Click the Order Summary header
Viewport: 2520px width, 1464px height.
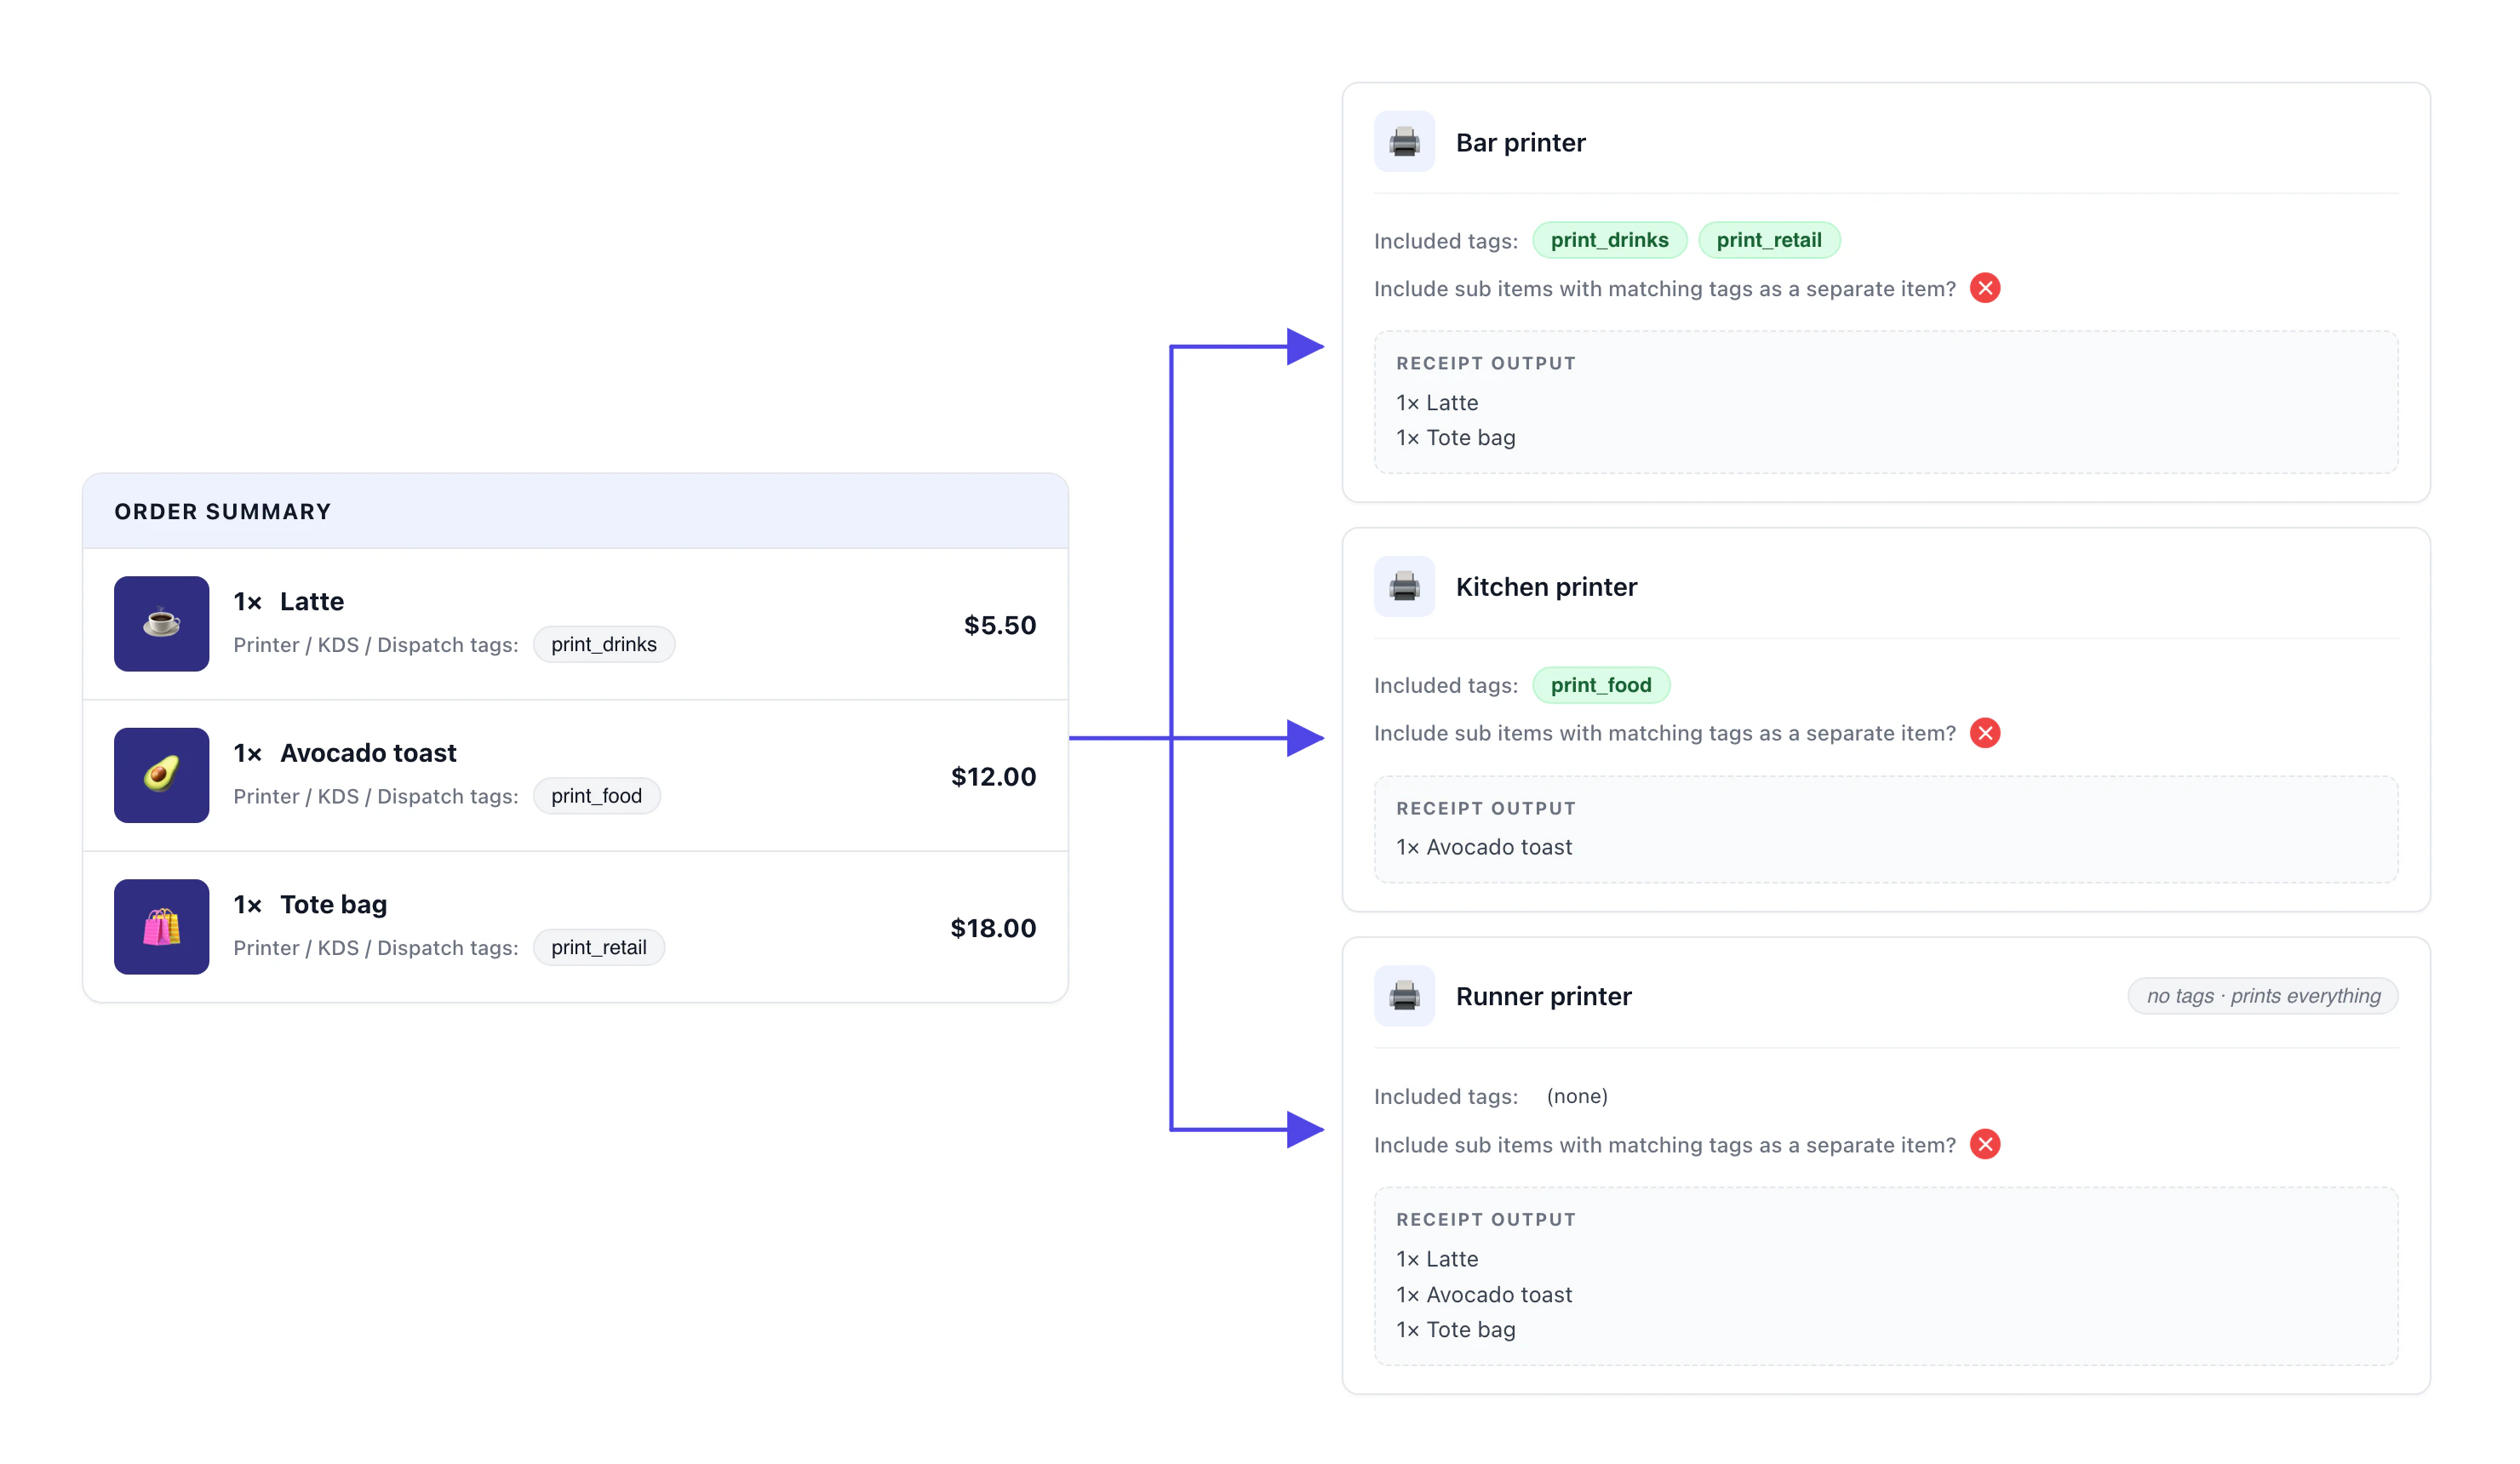pos(576,511)
